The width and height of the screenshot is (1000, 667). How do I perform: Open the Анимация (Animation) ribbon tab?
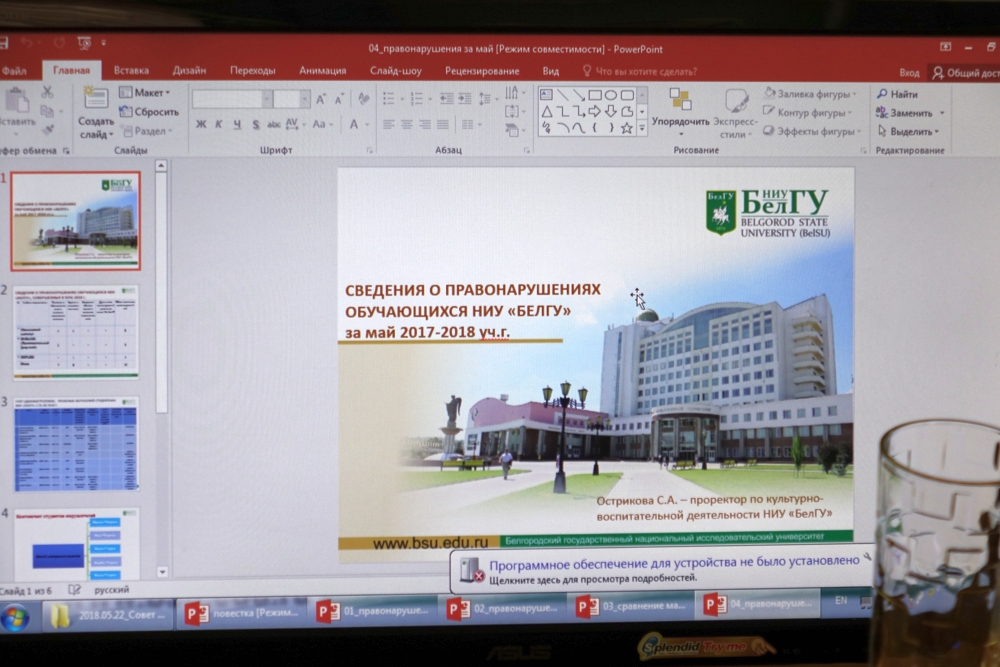click(322, 71)
